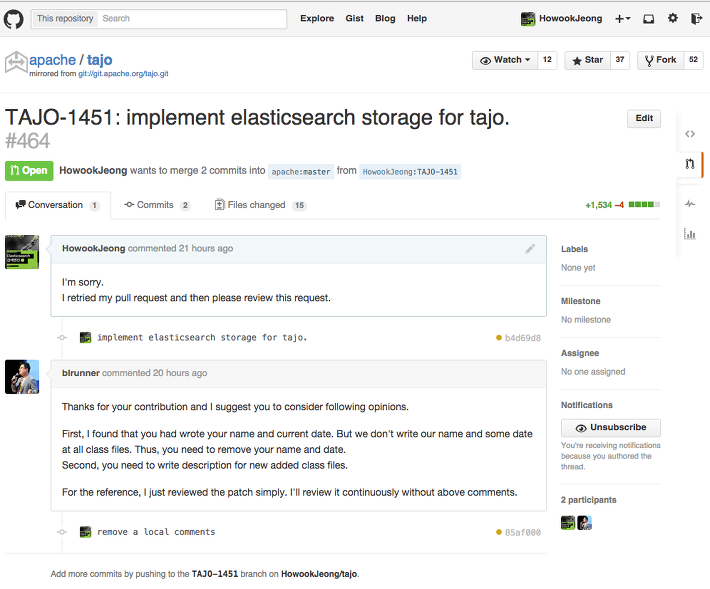Open commit 'implement elasticsearch storage for tajo.'

(202, 338)
